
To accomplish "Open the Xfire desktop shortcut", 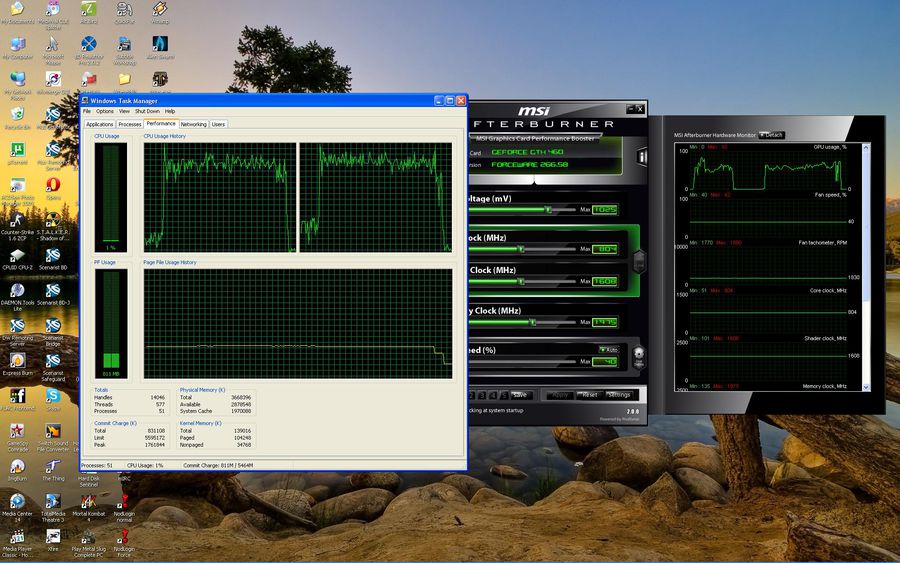I will pos(53,539).
